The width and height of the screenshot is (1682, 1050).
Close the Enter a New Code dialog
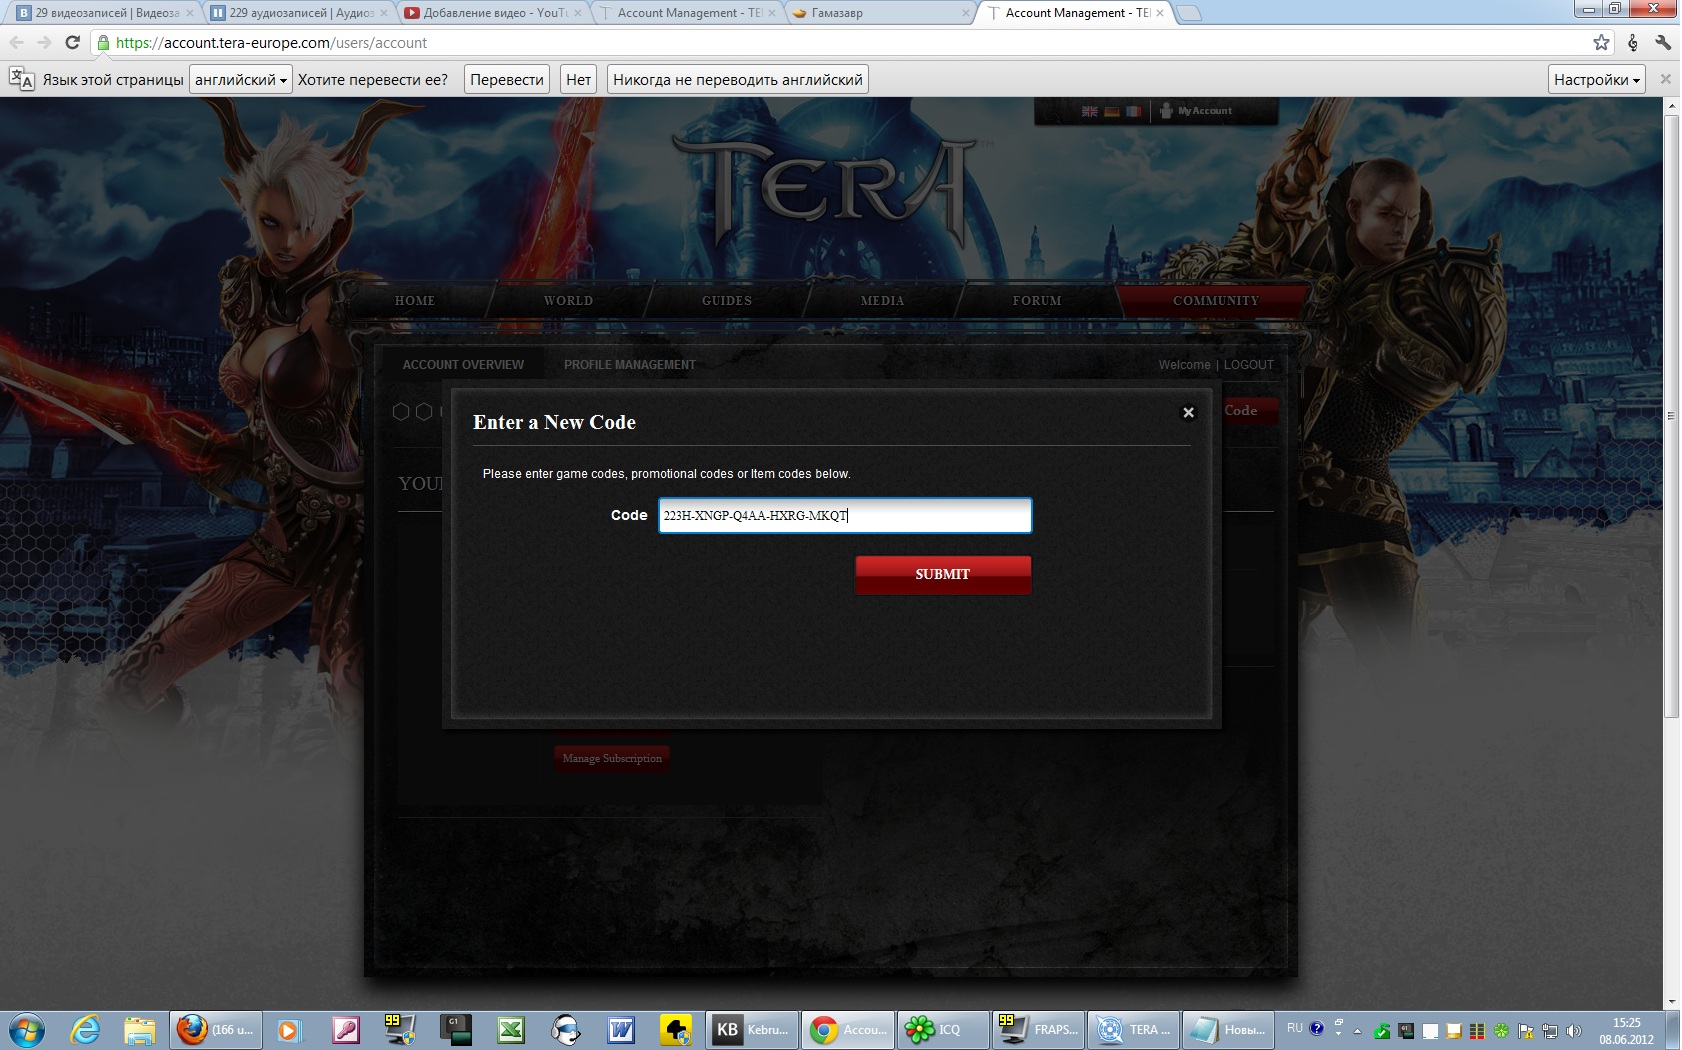(1188, 412)
